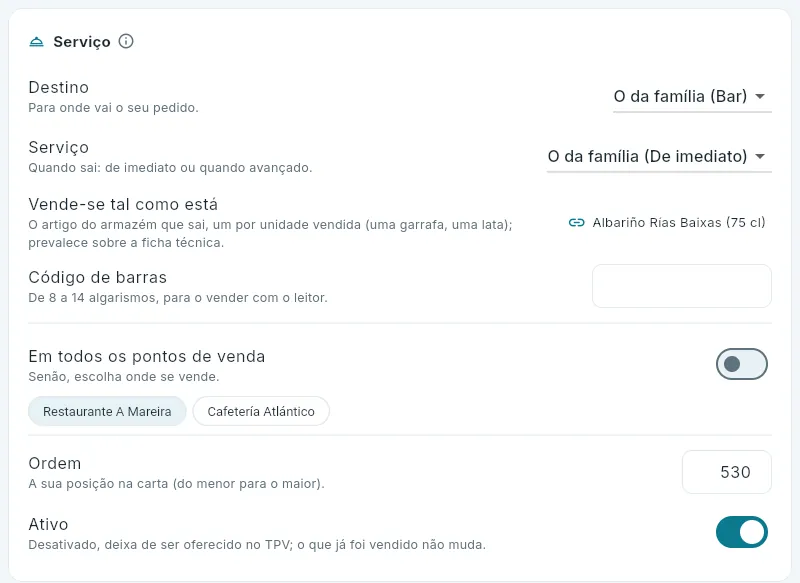The width and height of the screenshot is (800, 583).
Task: Click the 'Código de barras' label
Action: (x=97, y=277)
